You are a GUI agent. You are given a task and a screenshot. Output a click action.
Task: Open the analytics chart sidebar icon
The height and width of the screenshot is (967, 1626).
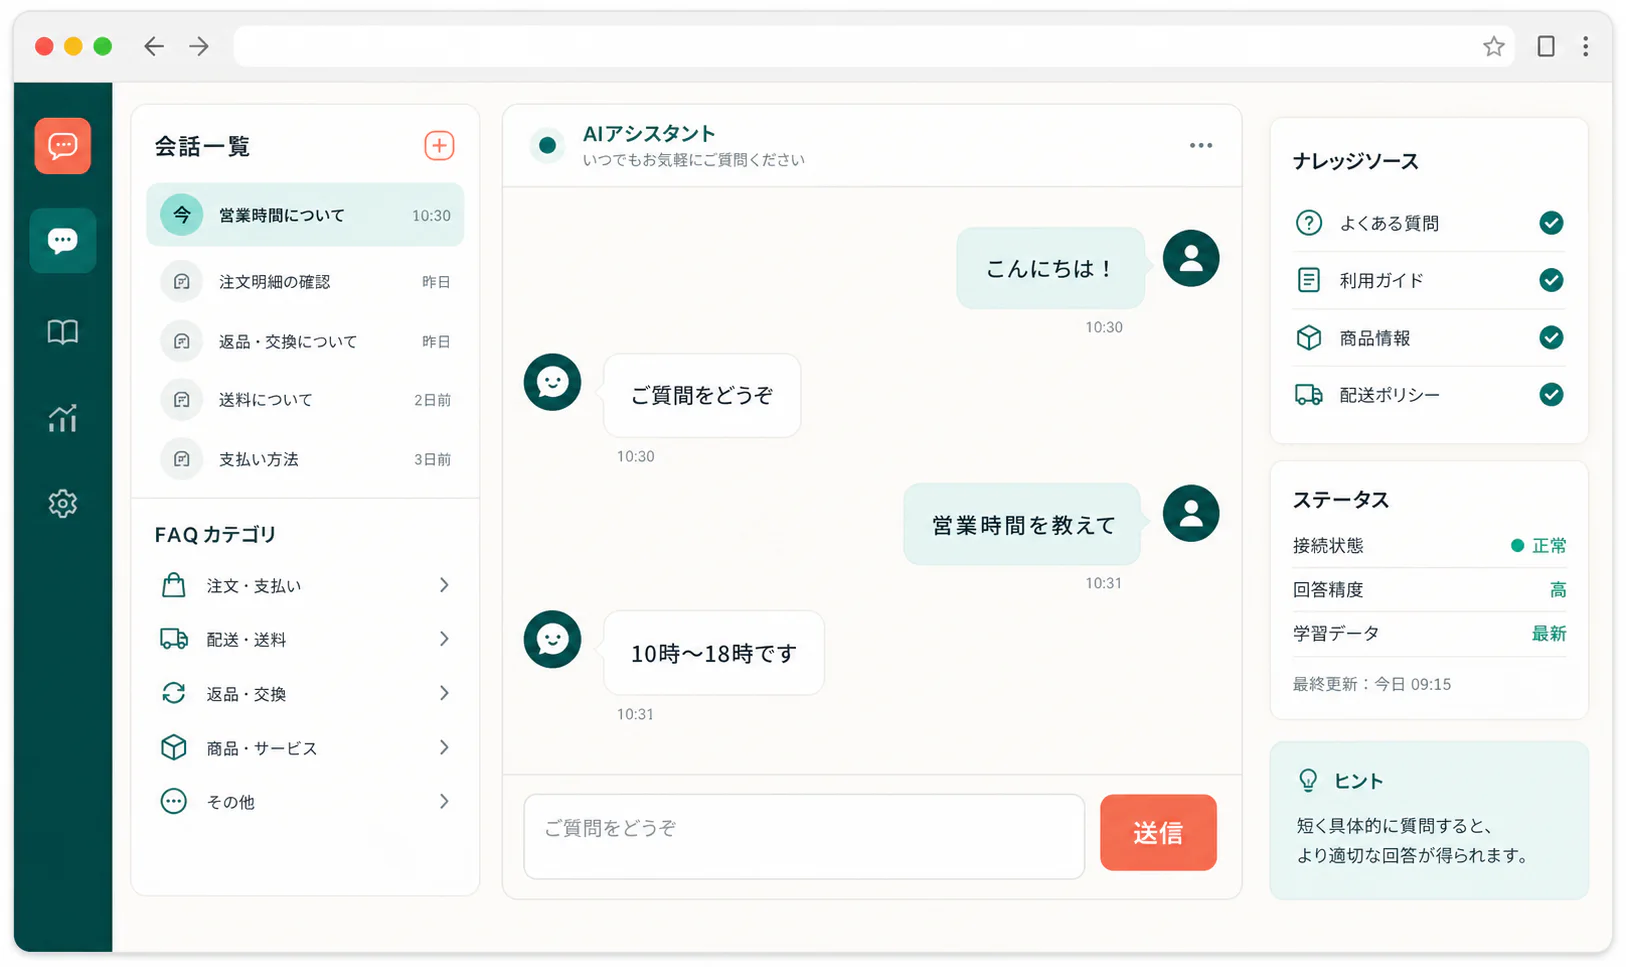coord(63,417)
